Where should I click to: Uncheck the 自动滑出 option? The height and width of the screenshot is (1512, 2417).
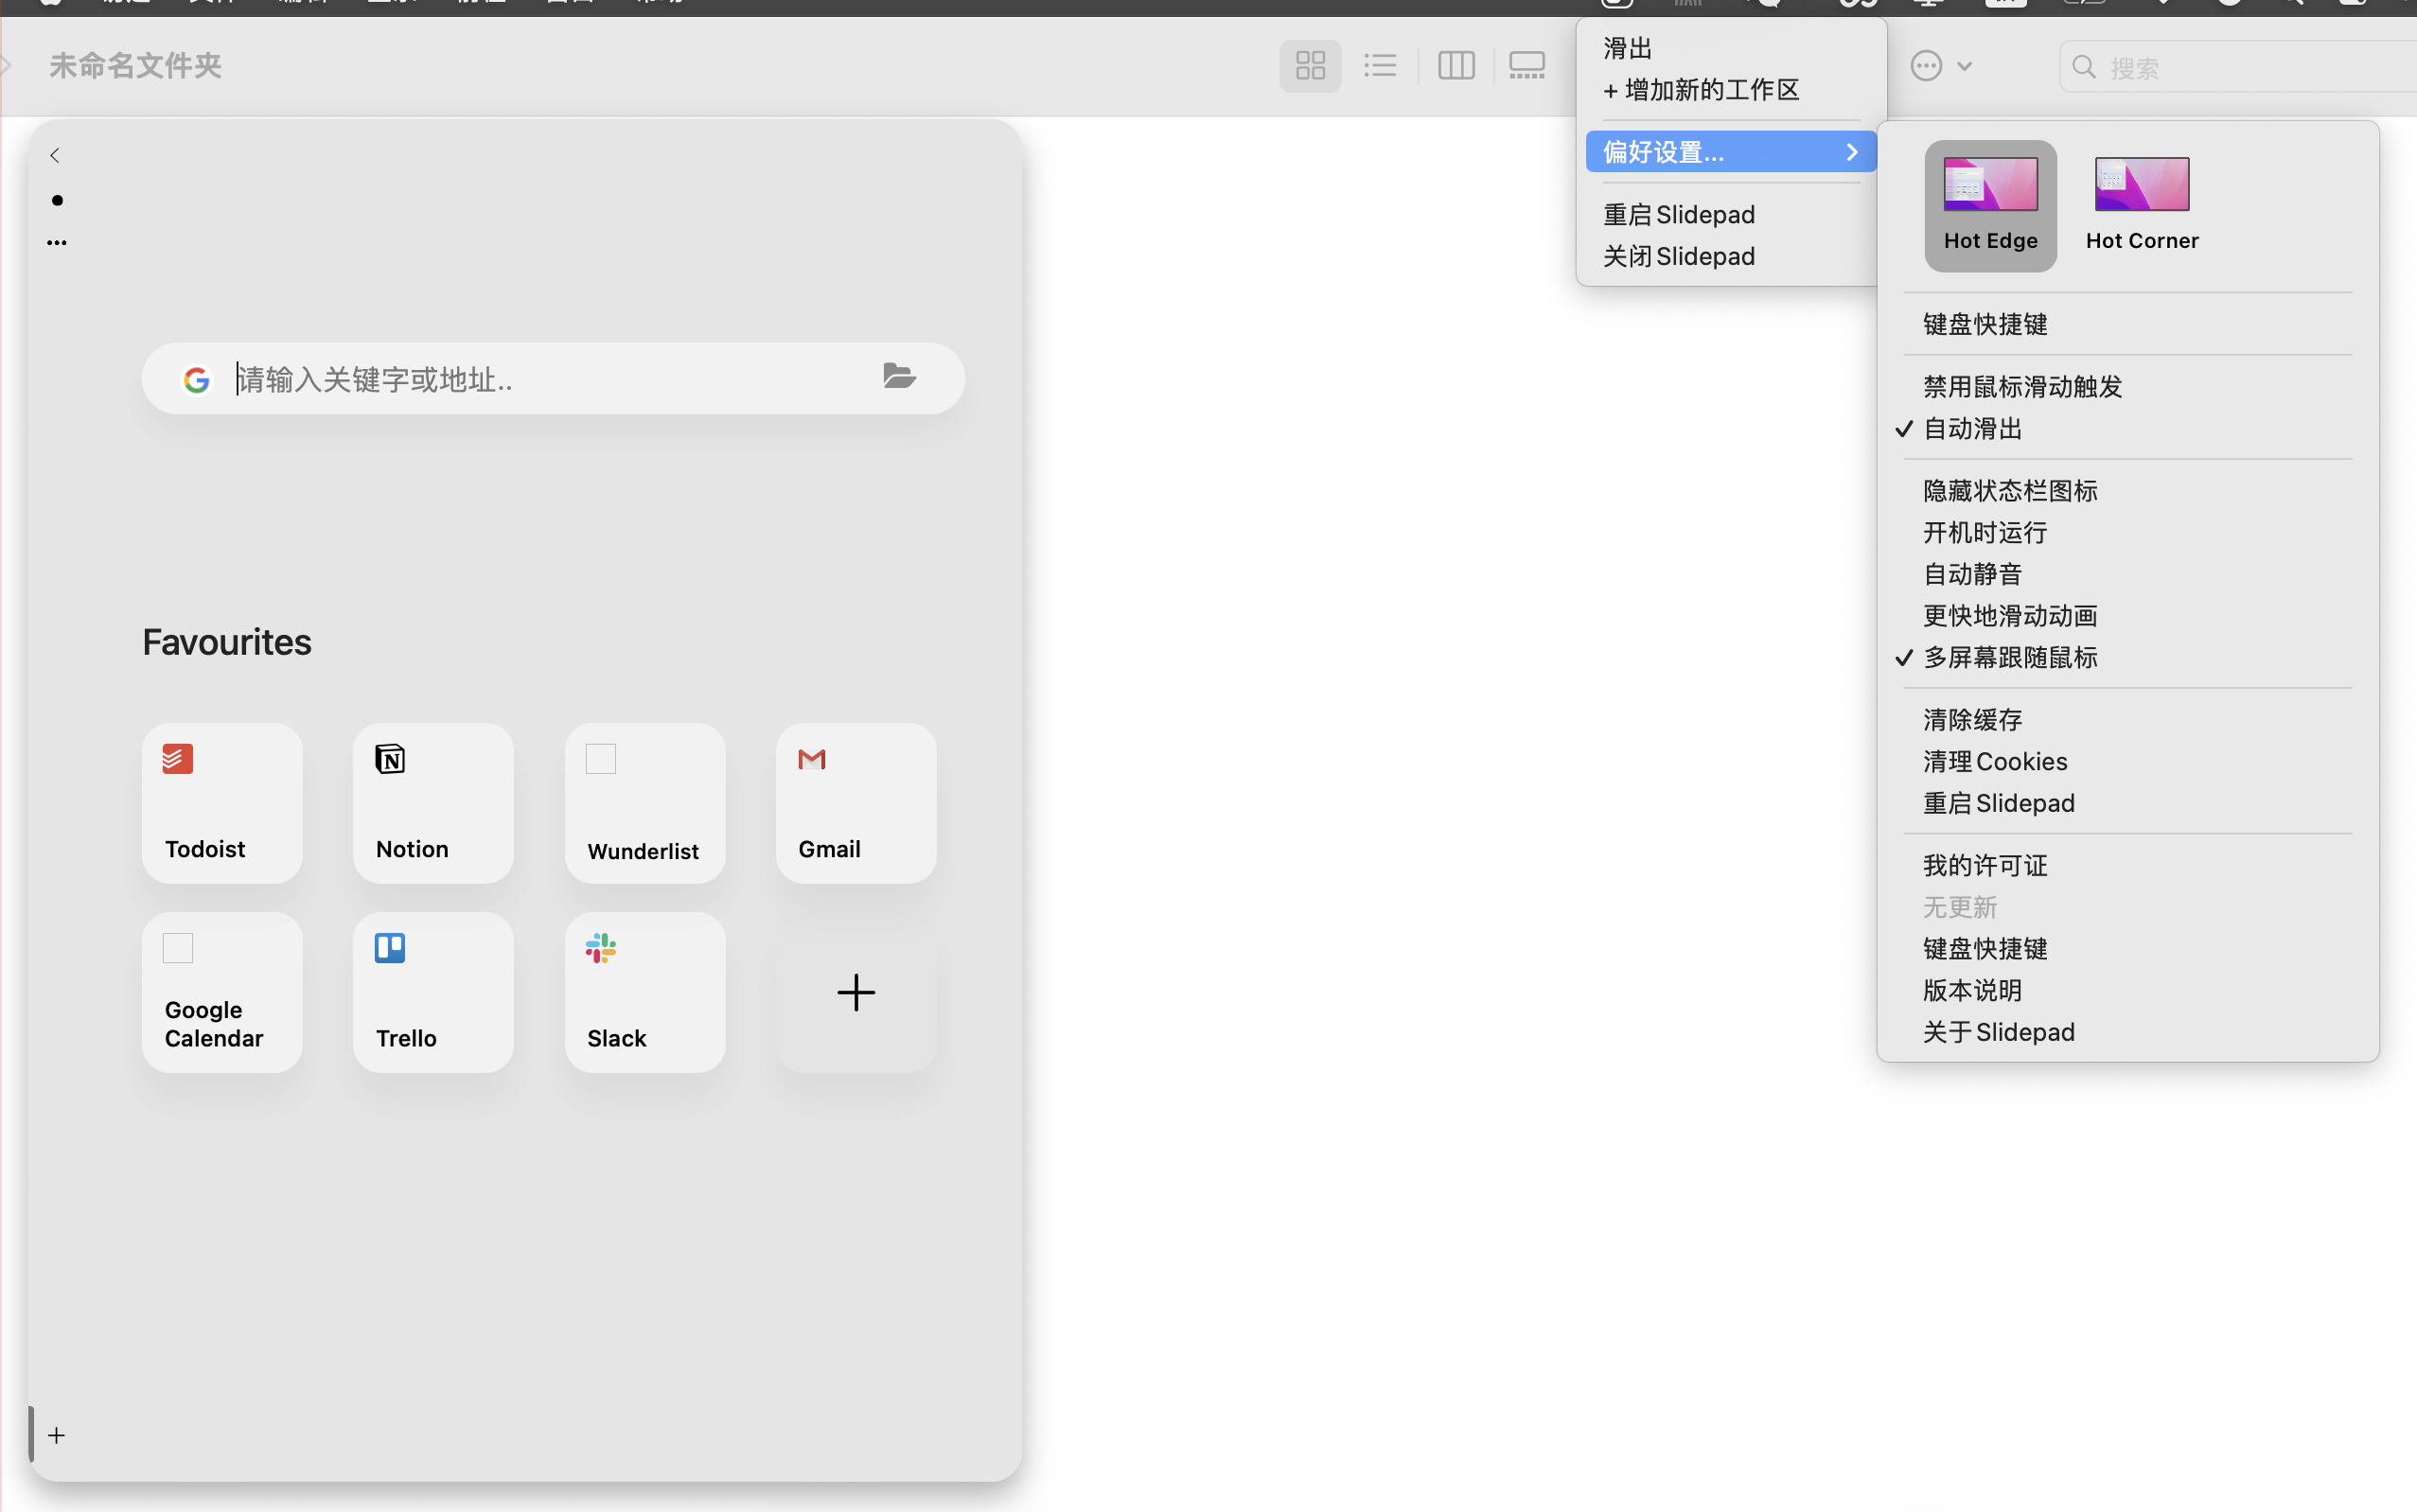[x=2128, y=428]
